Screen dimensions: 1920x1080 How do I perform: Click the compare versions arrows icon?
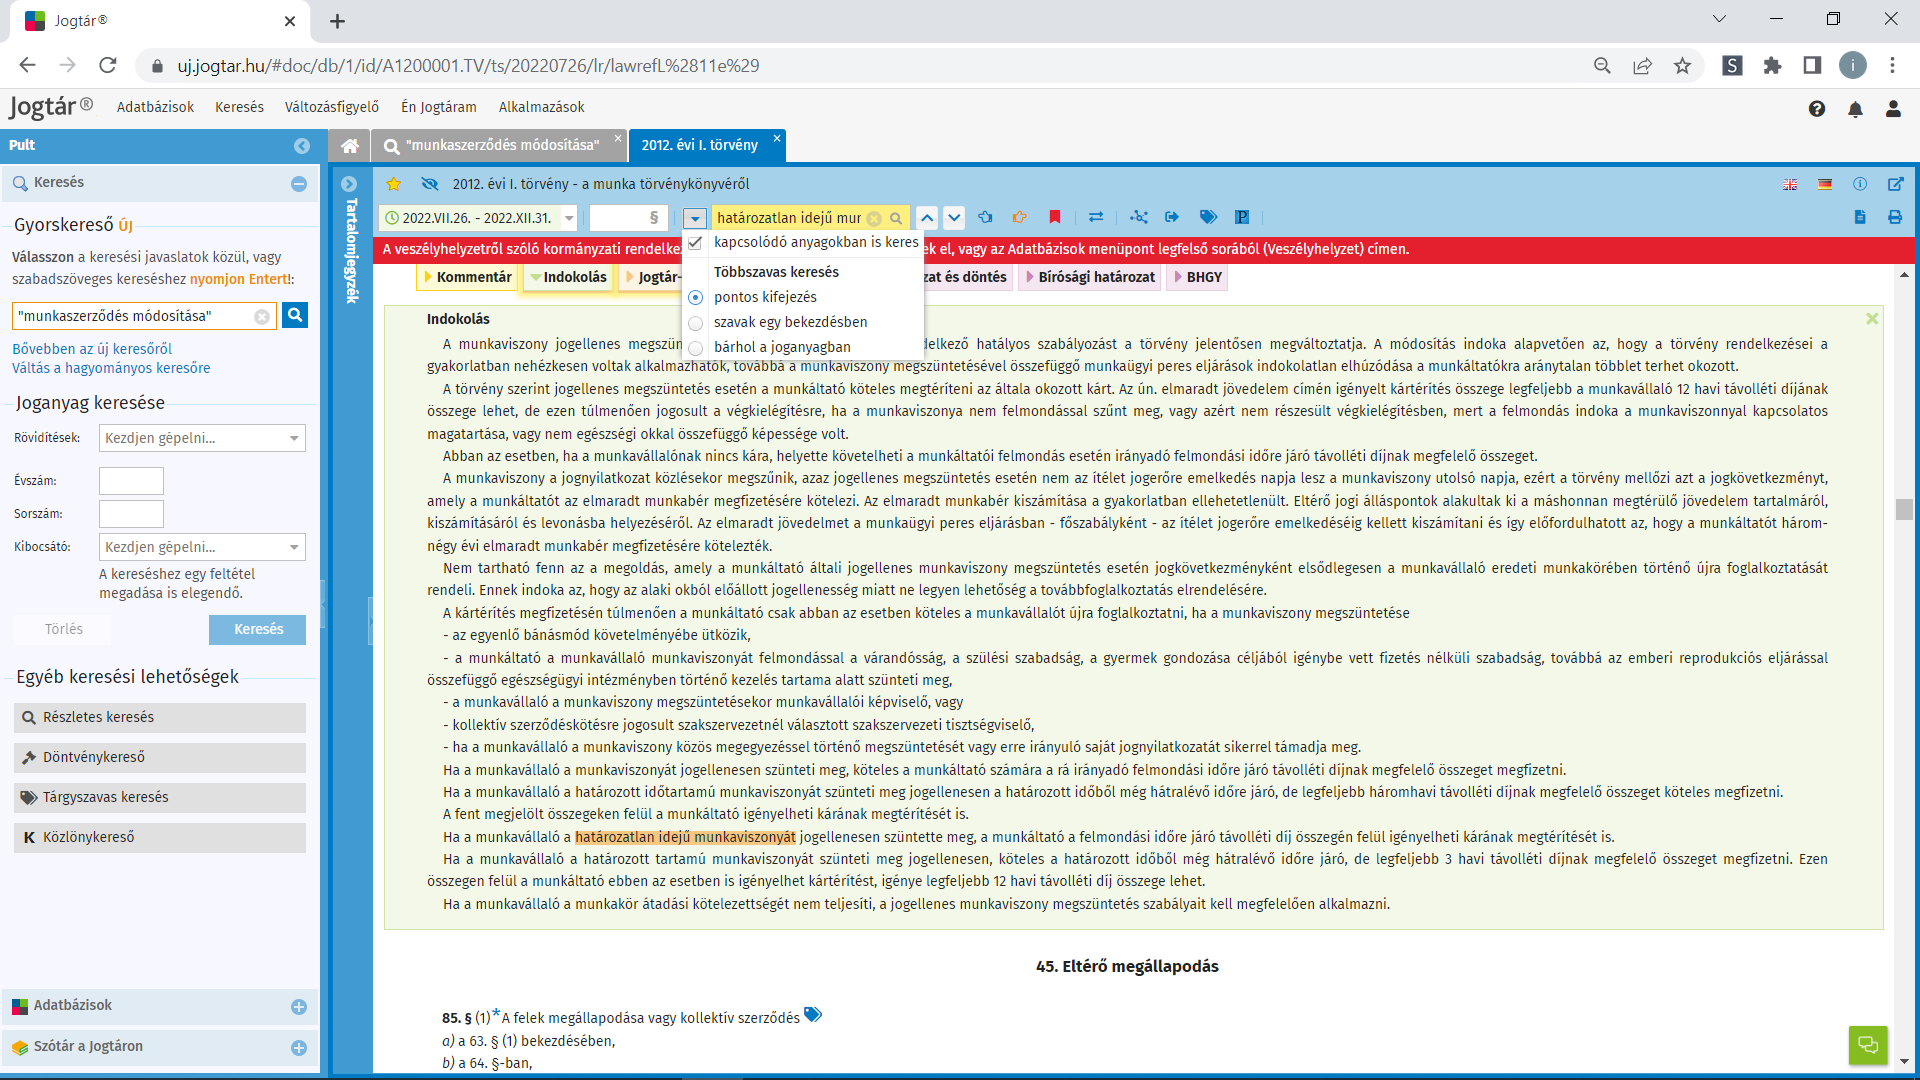pos(1096,217)
